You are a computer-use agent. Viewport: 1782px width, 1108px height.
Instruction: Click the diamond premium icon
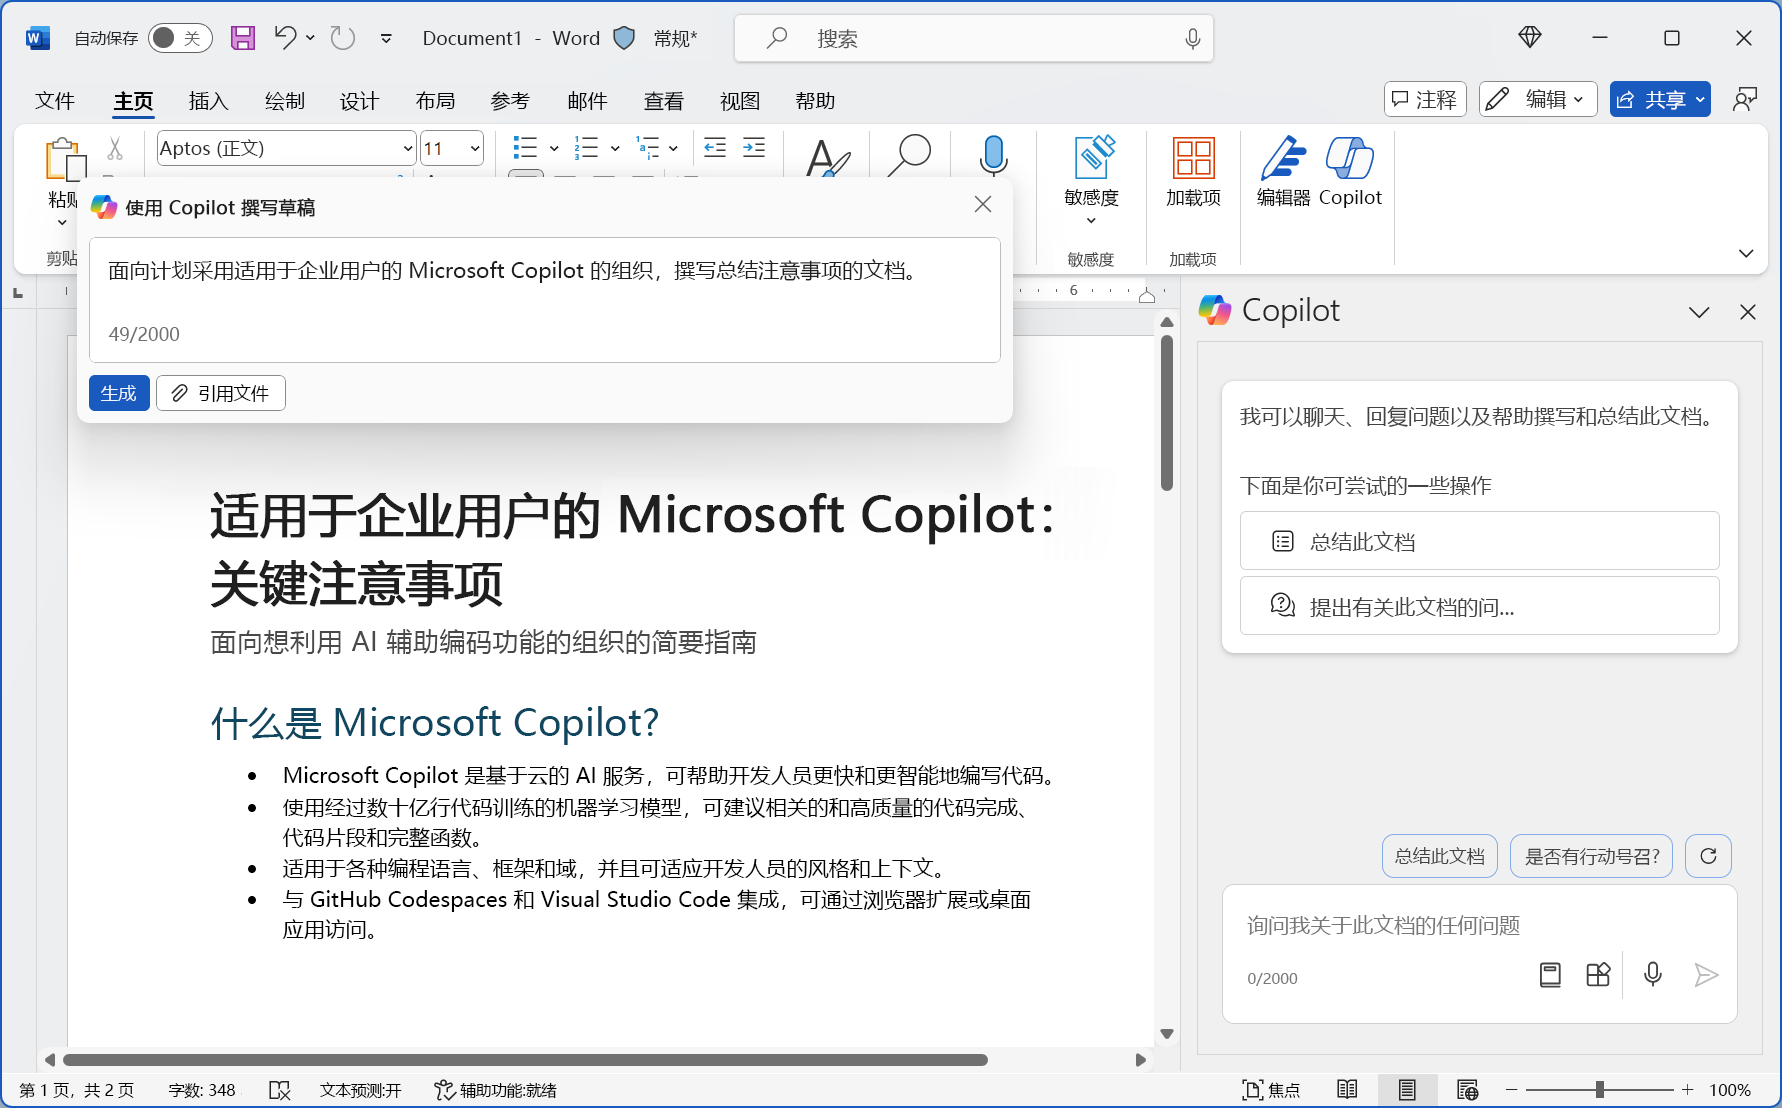(1530, 38)
